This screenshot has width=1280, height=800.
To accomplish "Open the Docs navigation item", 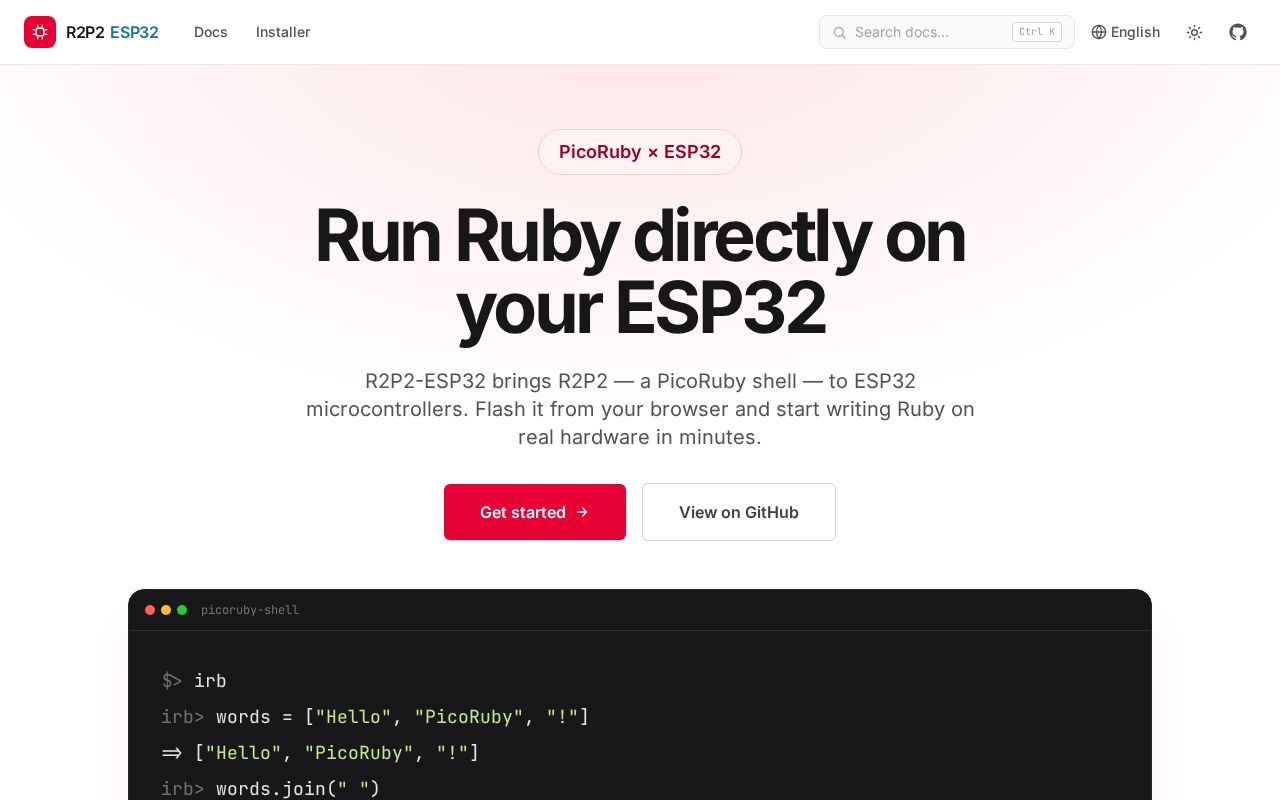I will 211,32.
